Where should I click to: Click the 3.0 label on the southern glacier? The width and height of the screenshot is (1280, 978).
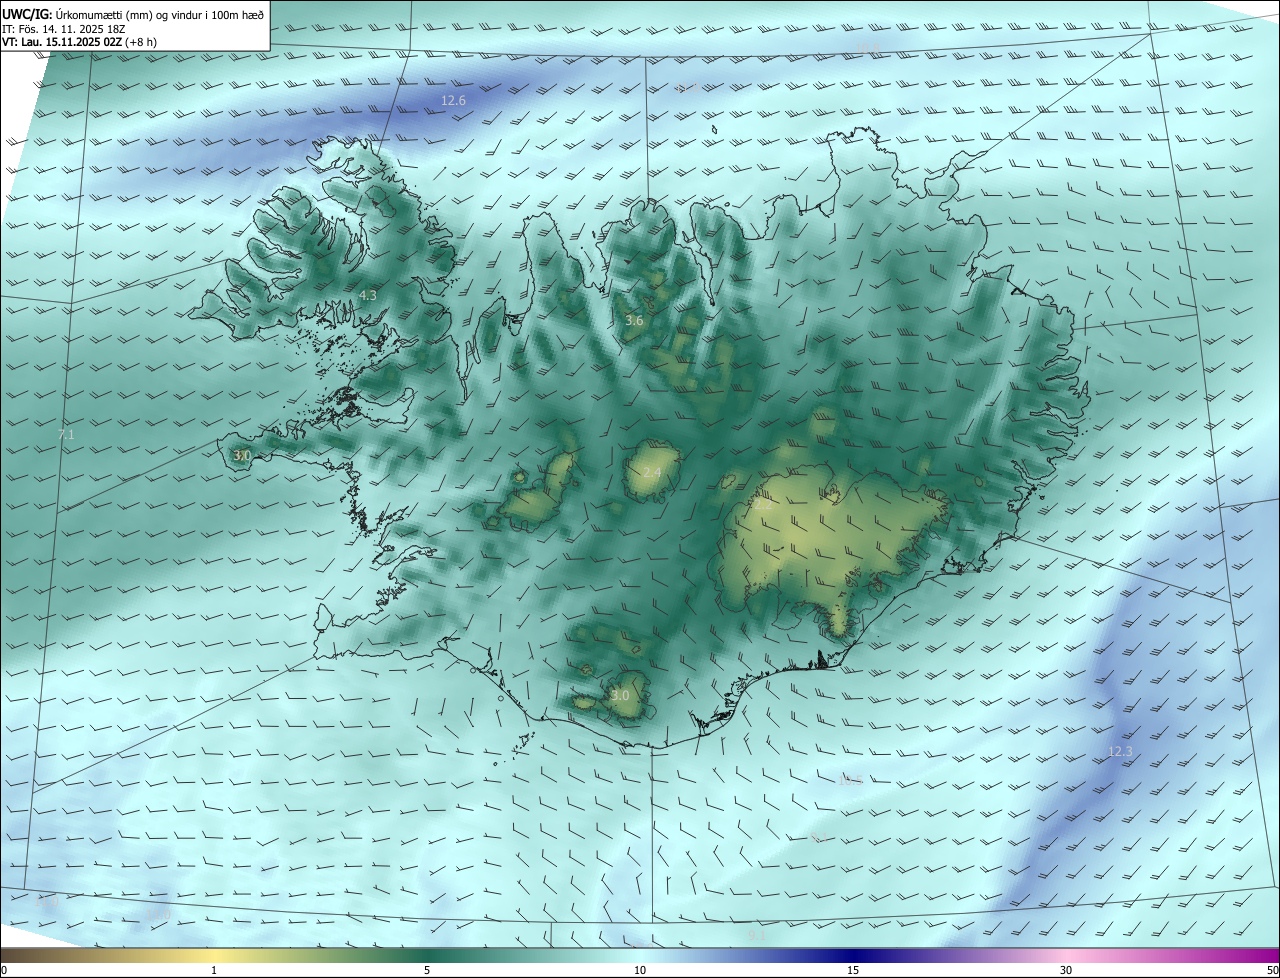coord(620,695)
